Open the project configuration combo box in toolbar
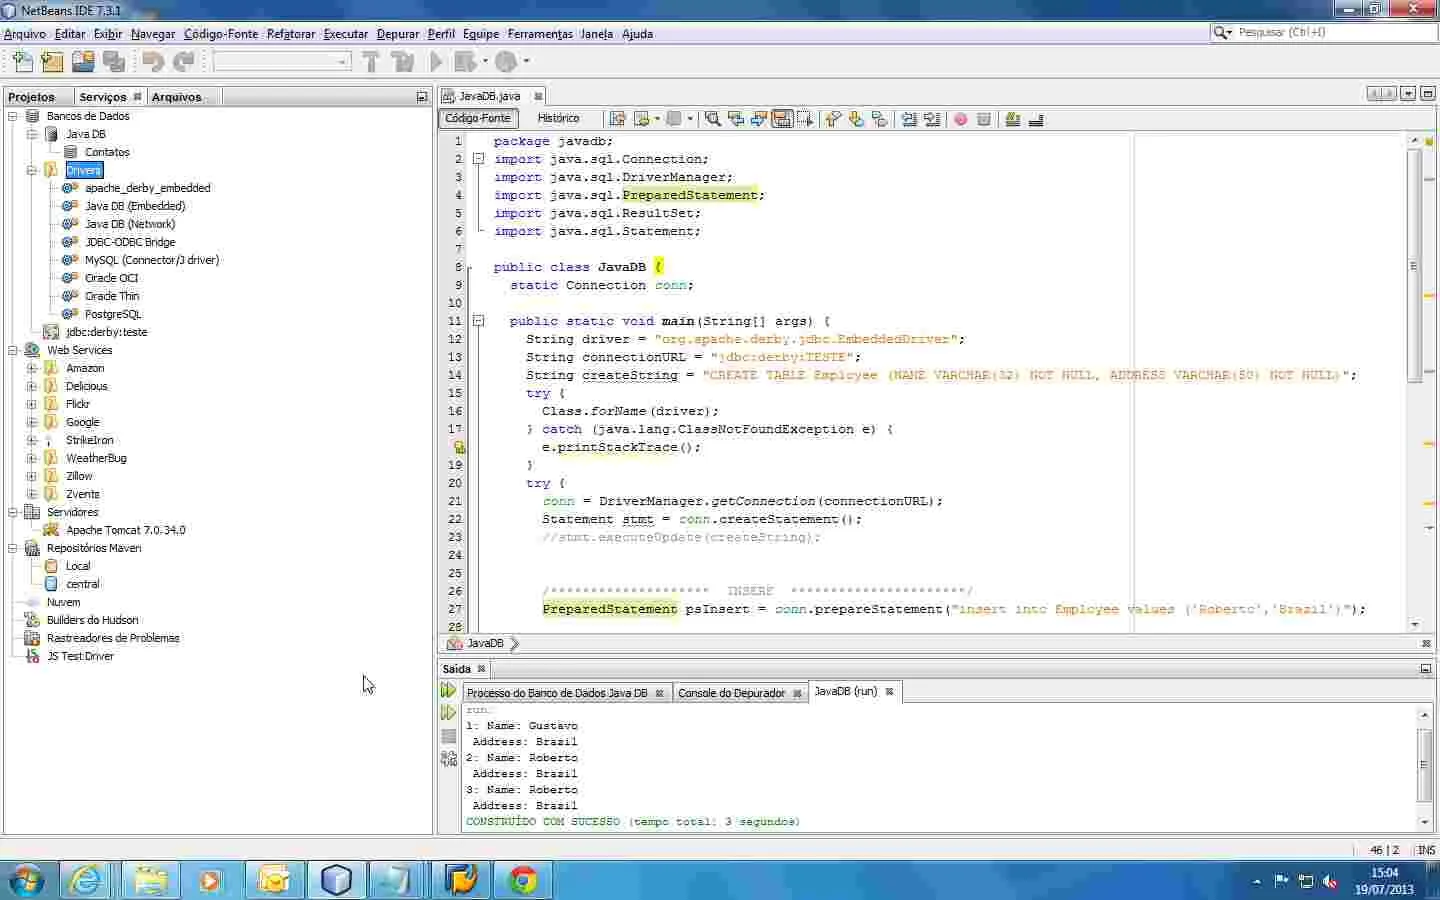1440x900 pixels. pyautogui.click(x=282, y=62)
